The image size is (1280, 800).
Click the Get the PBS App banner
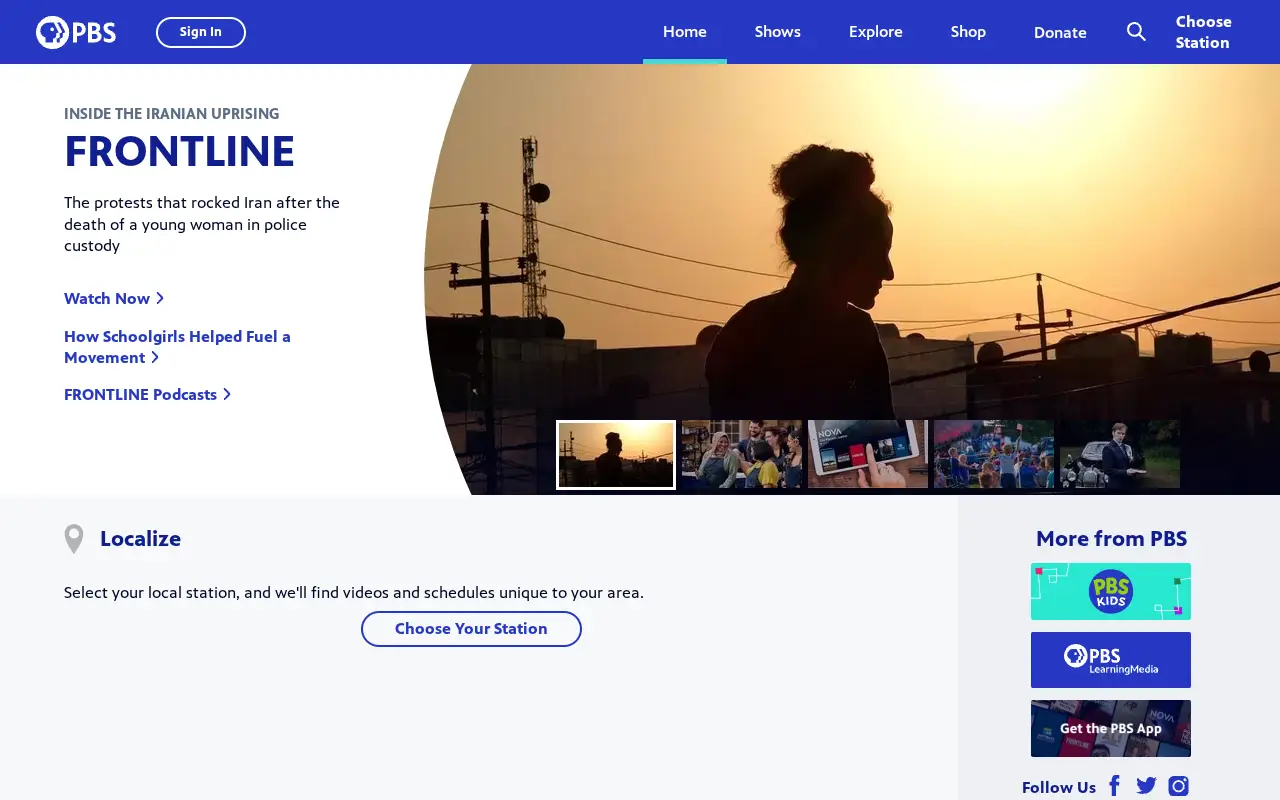(x=1111, y=728)
